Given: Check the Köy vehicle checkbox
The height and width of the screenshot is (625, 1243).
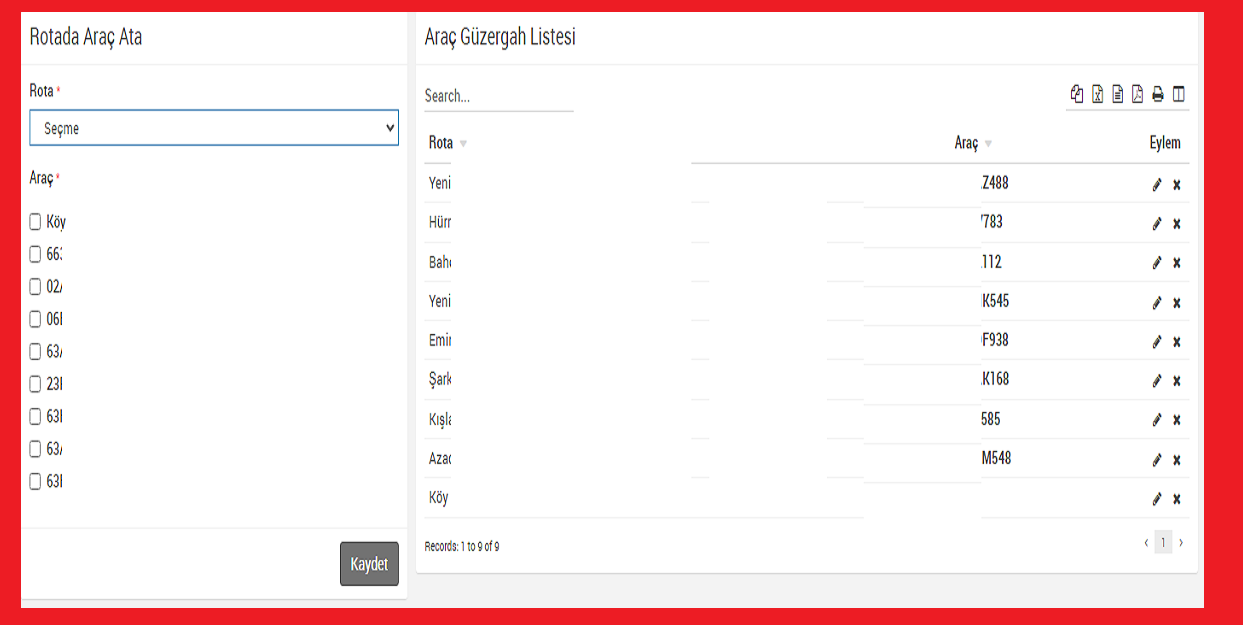Looking at the screenshot, I should (x=36, y=222).
